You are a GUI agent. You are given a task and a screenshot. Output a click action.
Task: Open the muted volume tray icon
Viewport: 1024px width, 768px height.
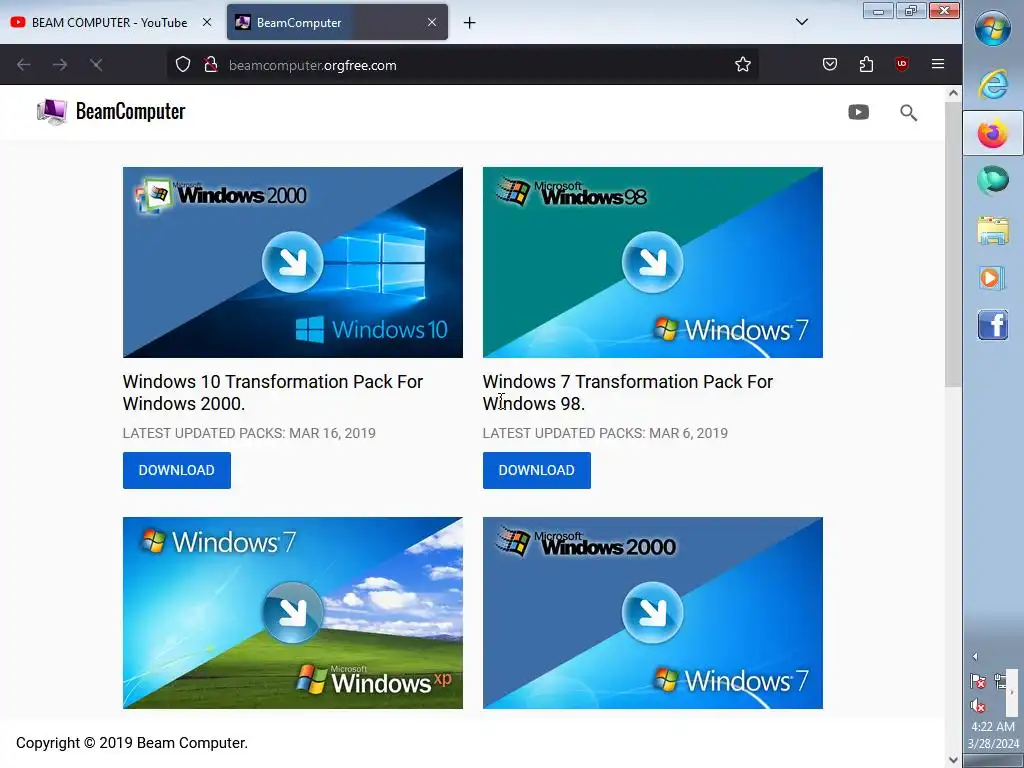[978, 705]
